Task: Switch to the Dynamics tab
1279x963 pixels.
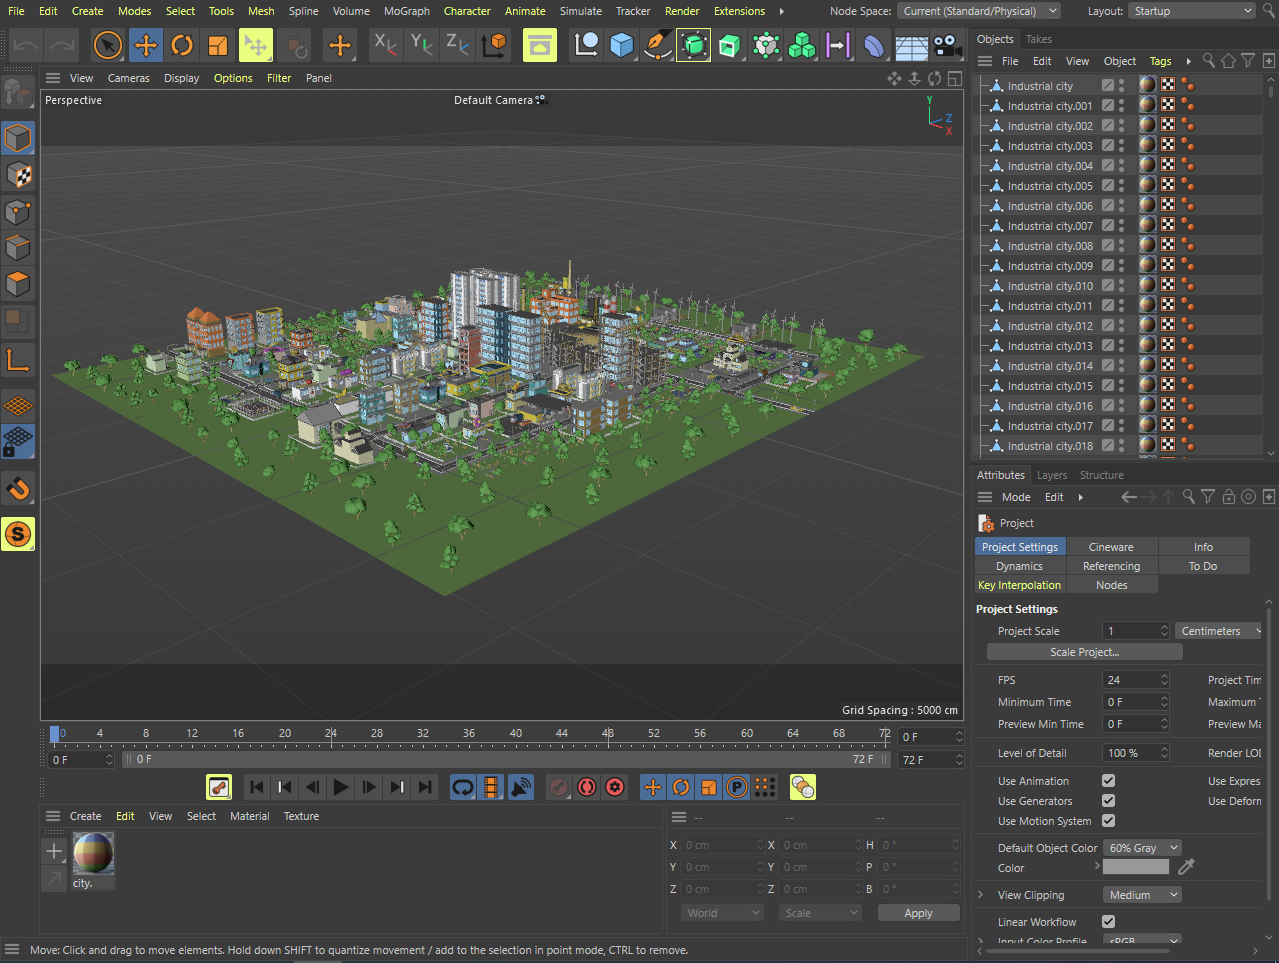Action: coord(1019,566)
